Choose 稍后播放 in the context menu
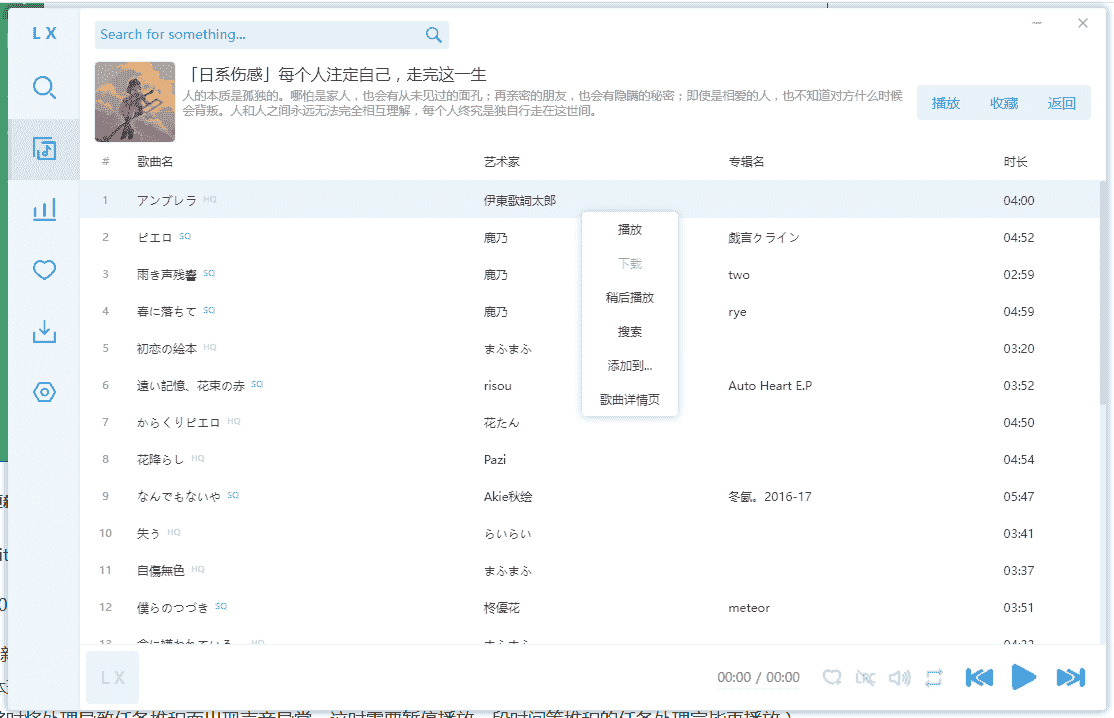This screenshot has height=718, width=1114. point(629,298)
